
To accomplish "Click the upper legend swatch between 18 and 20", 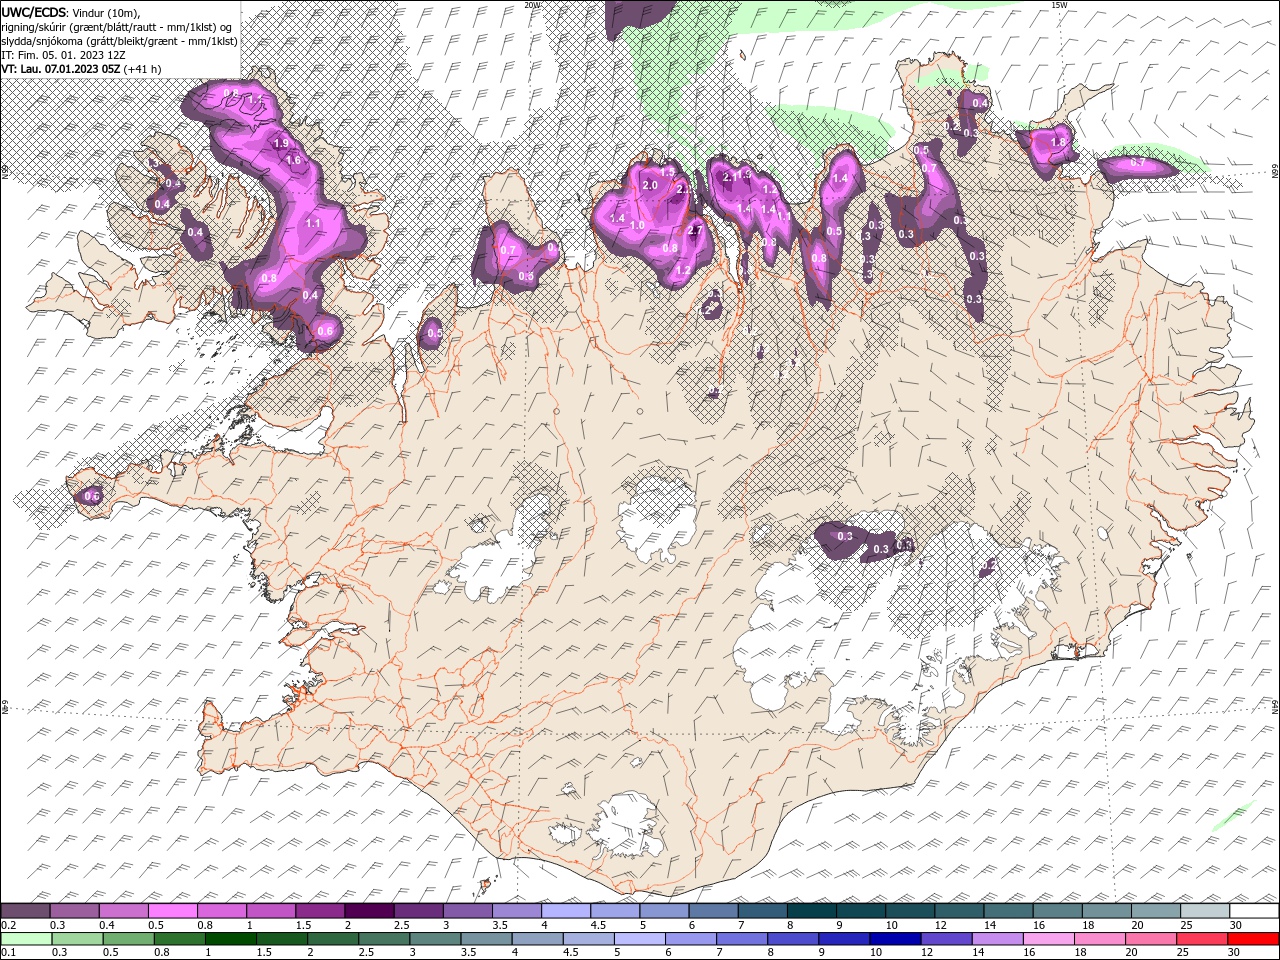I will point(1107,911).
